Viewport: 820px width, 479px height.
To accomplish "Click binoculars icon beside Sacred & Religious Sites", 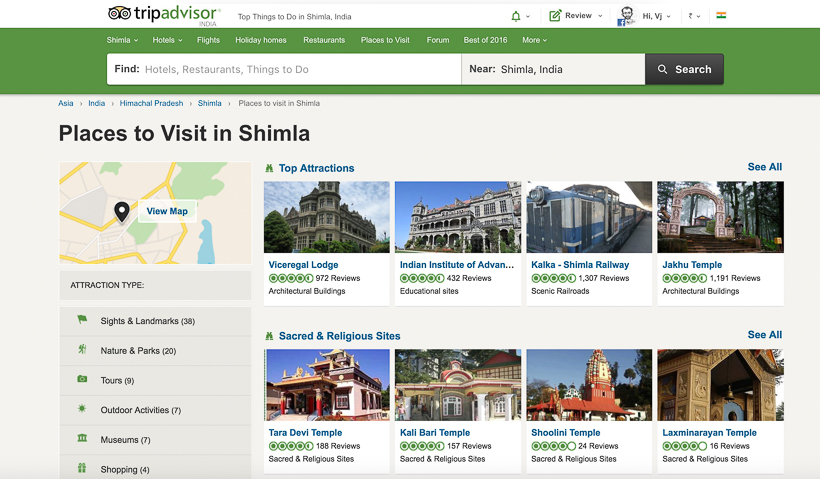I will click(269, 336).
